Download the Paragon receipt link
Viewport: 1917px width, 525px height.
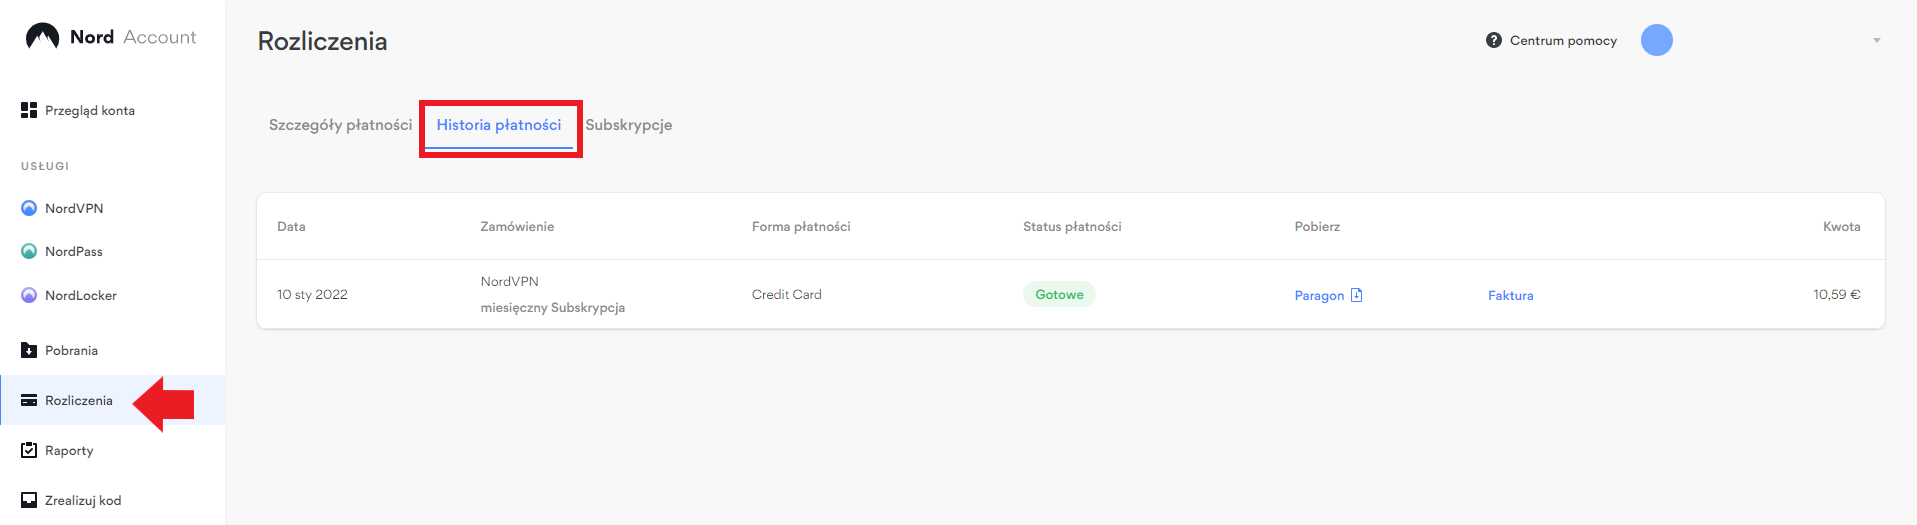click(x=1319, y=295)
